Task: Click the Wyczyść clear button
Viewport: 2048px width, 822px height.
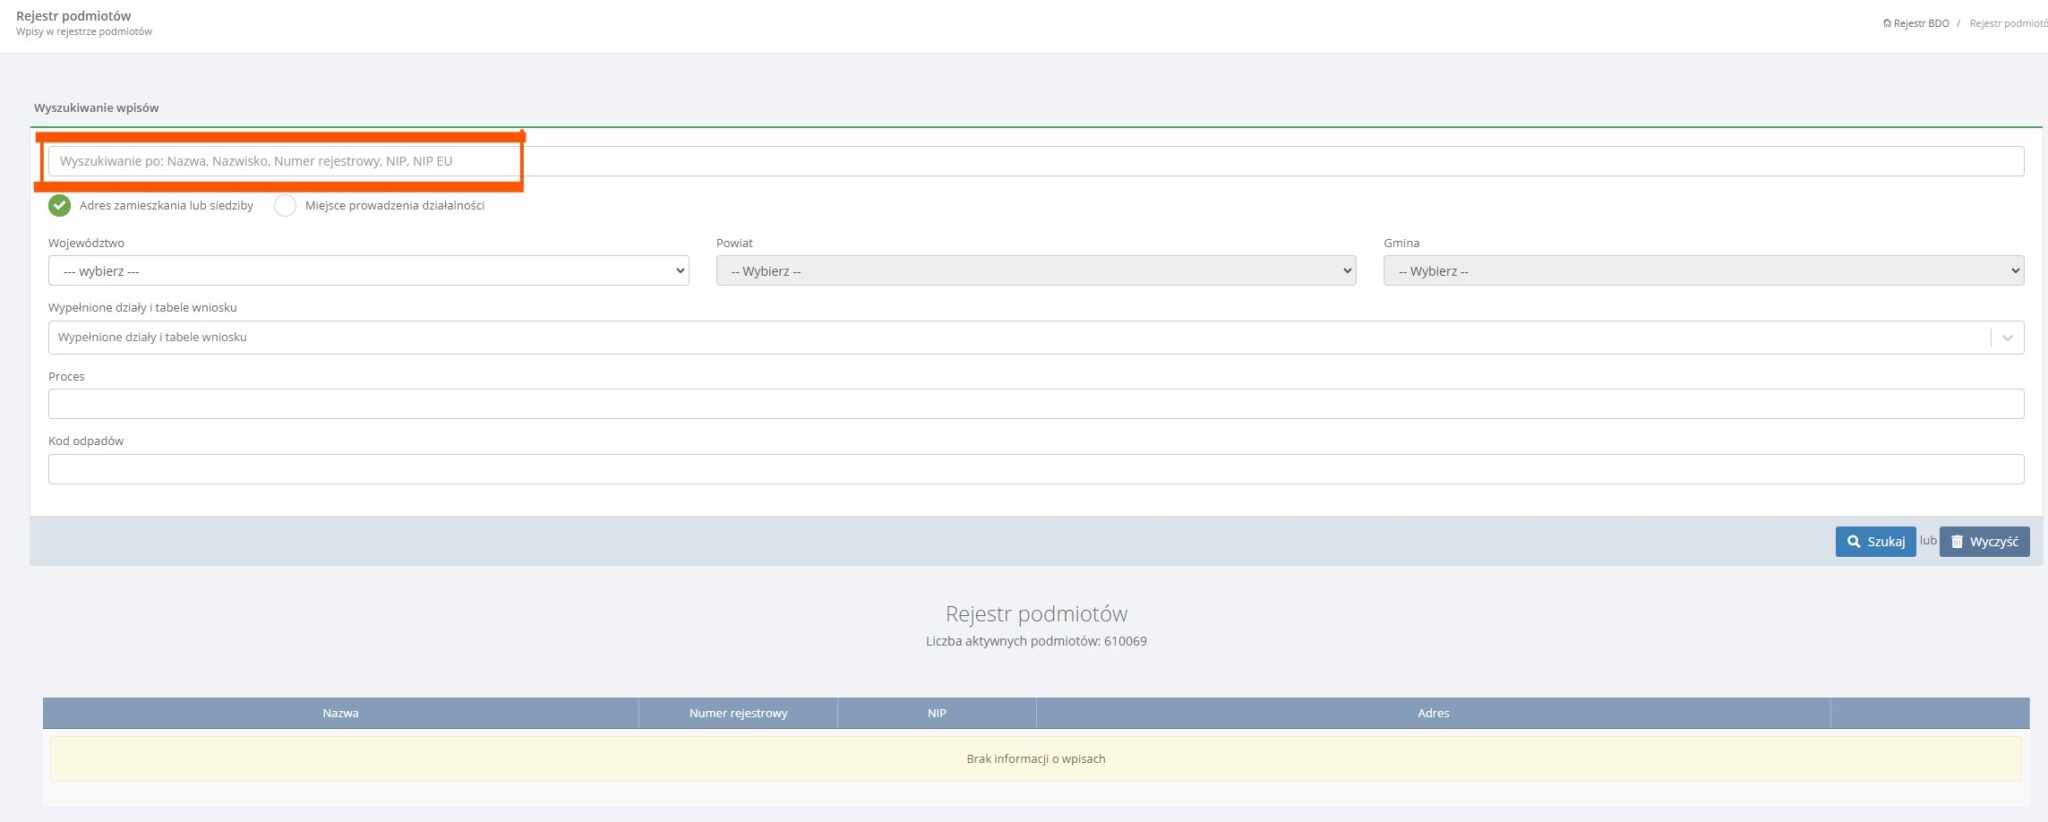Action: [1984, 541]
